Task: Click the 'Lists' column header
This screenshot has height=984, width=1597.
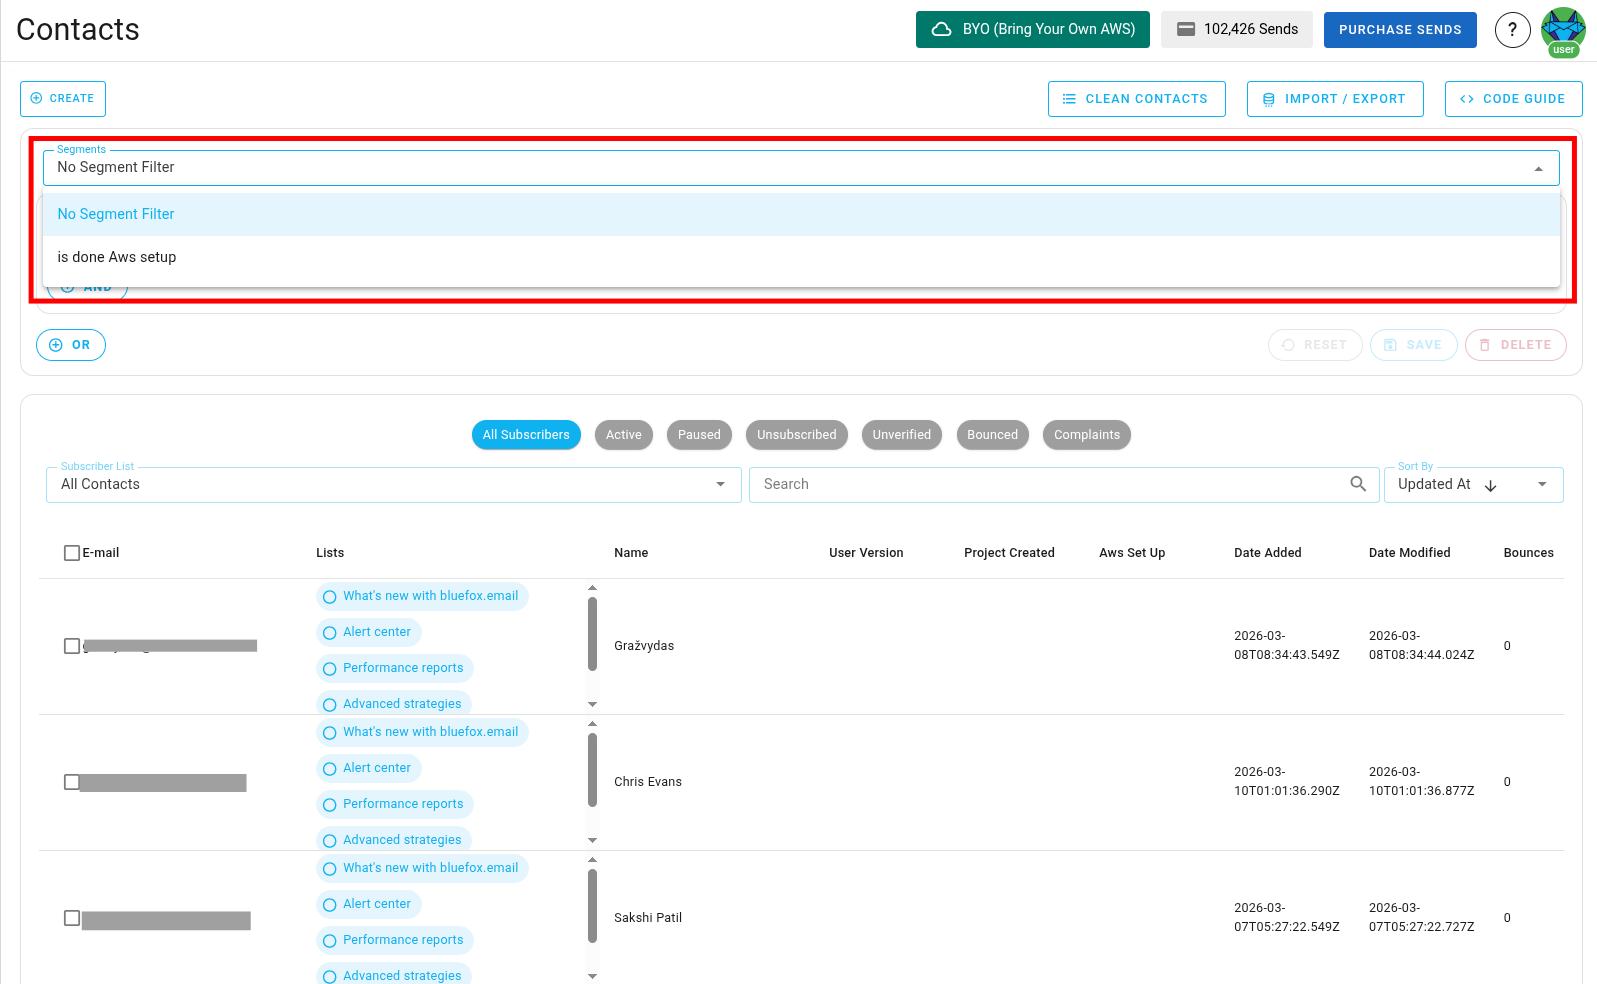Action: (x=330, y=553)
